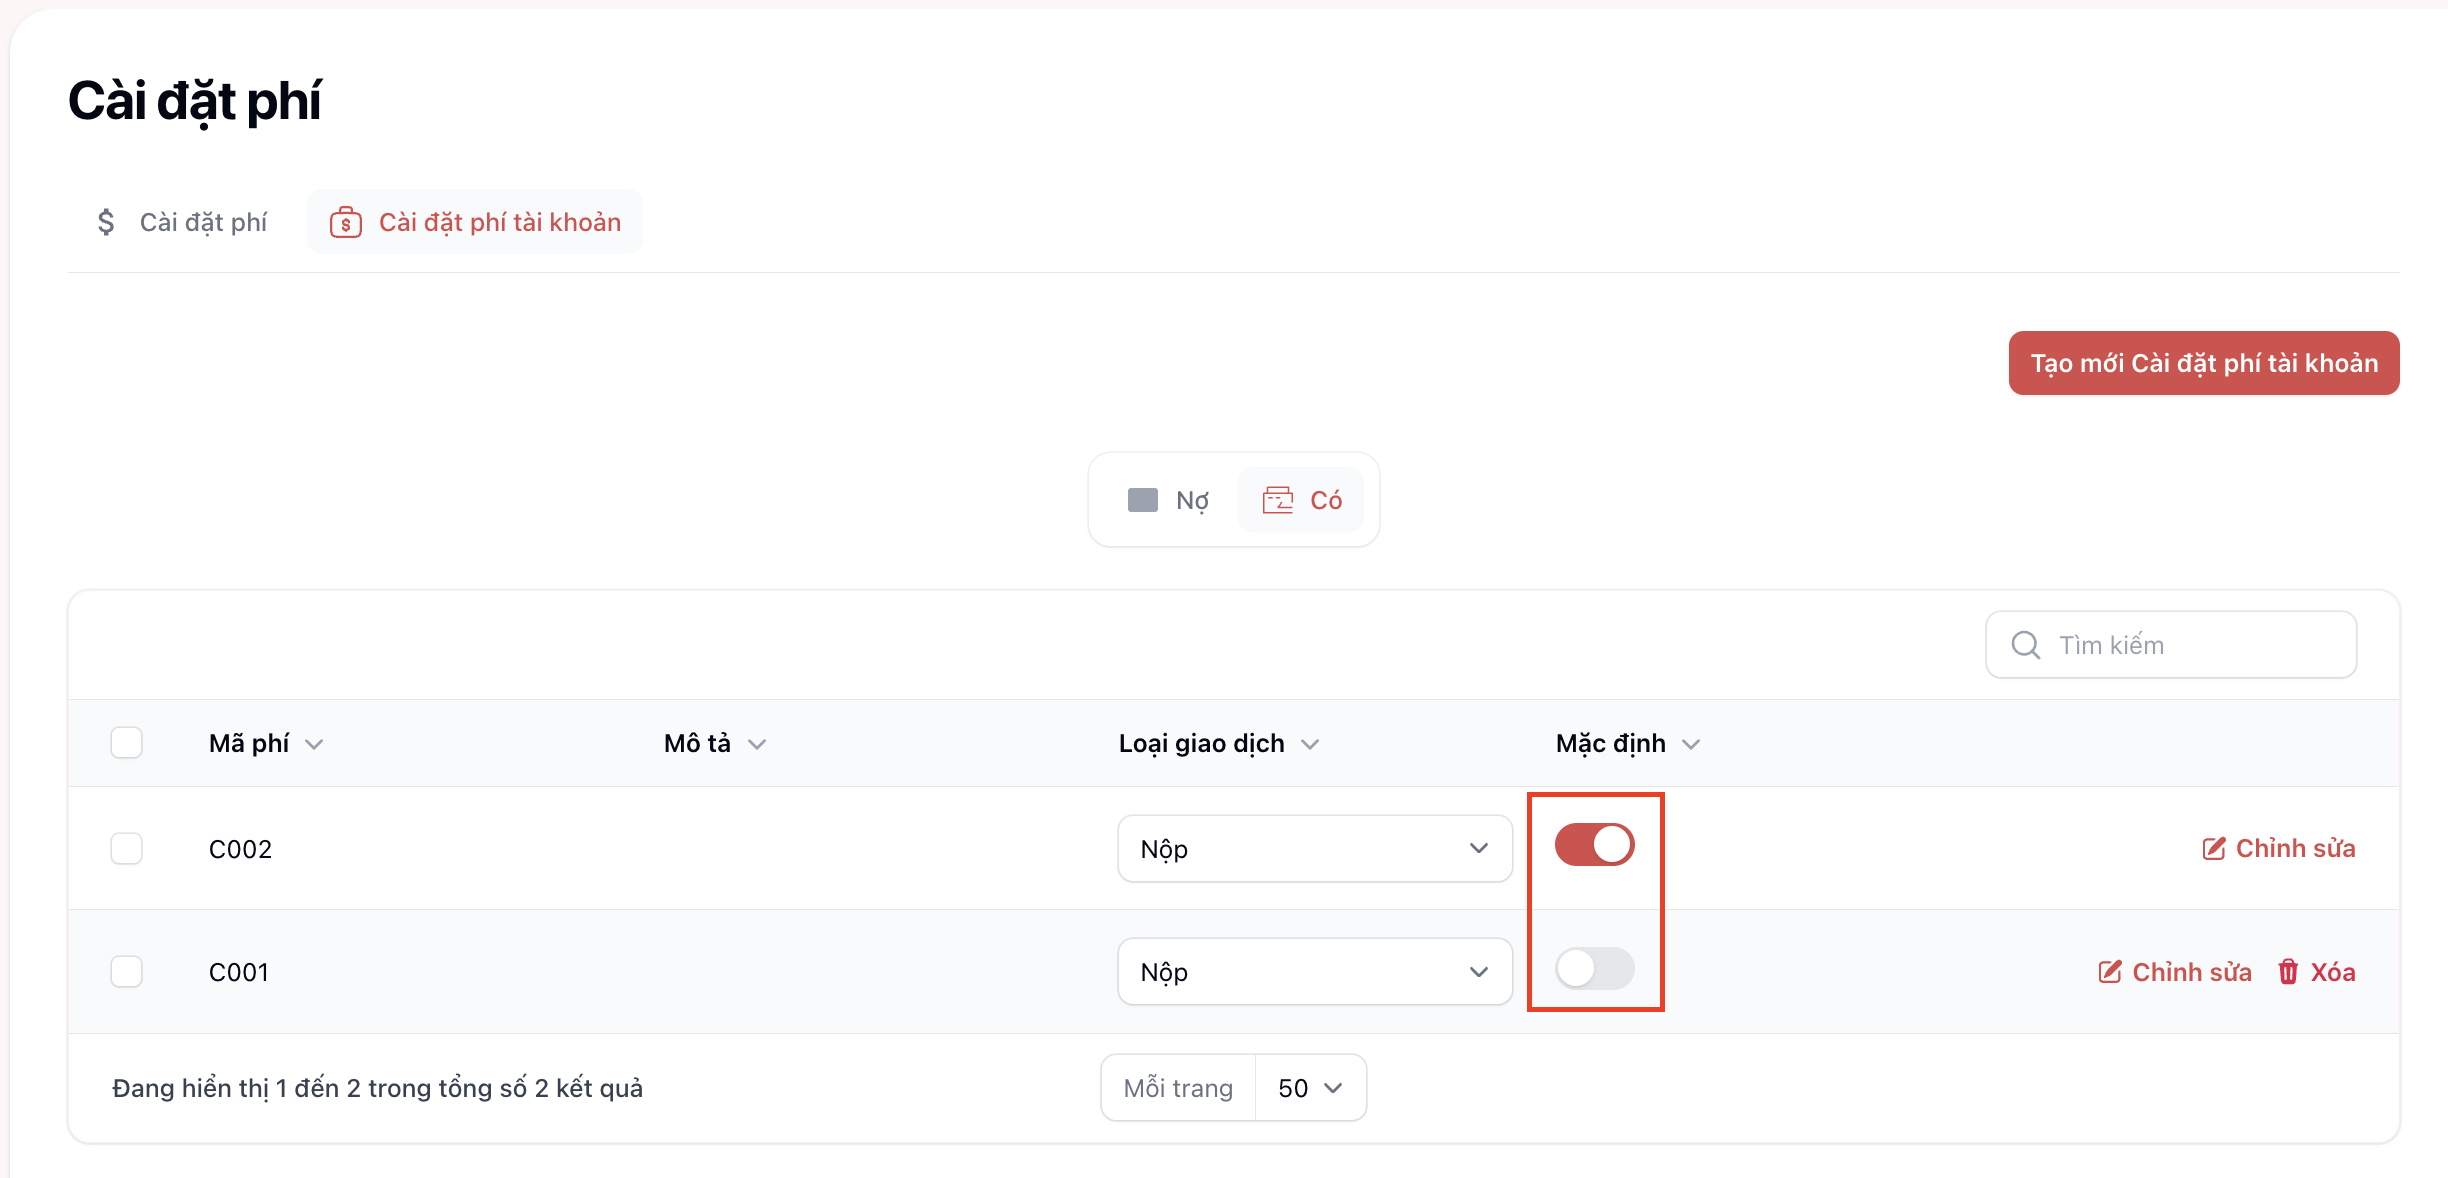
Task: Click the Tìm kiếm search field
Action: click(x=2190, y=645)
